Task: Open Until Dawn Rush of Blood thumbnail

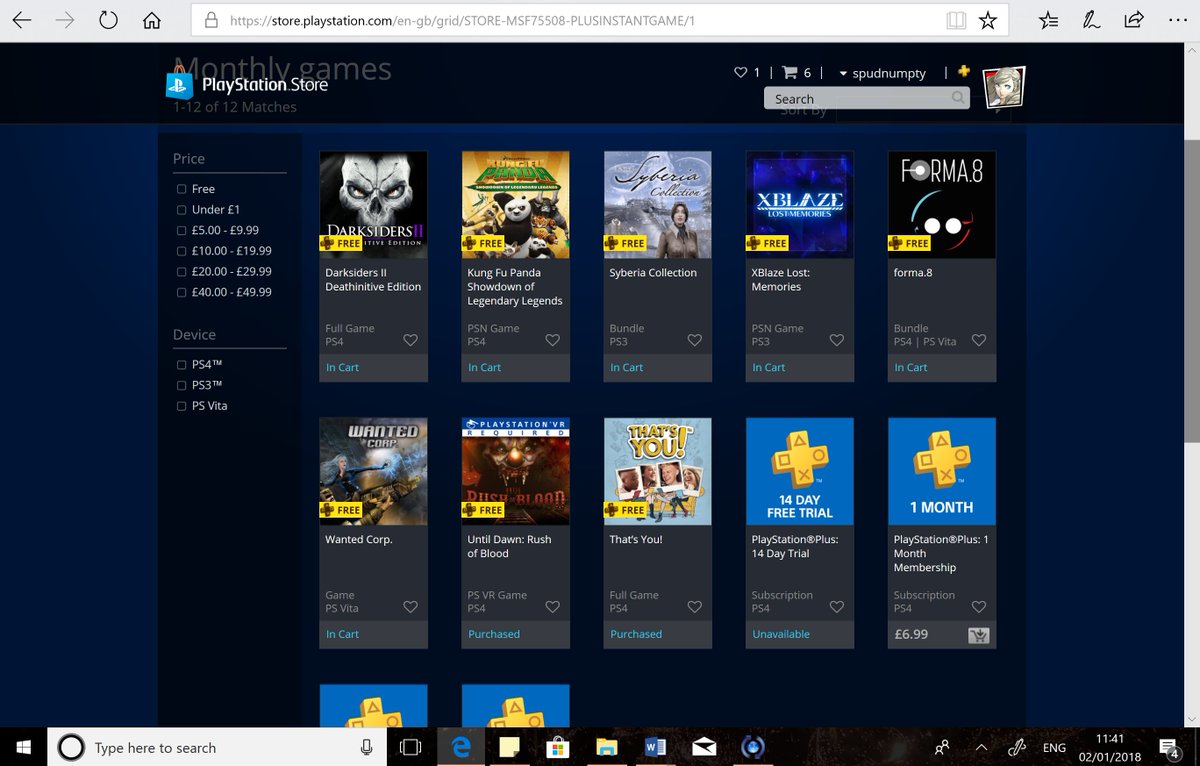Action: point(515,471)
